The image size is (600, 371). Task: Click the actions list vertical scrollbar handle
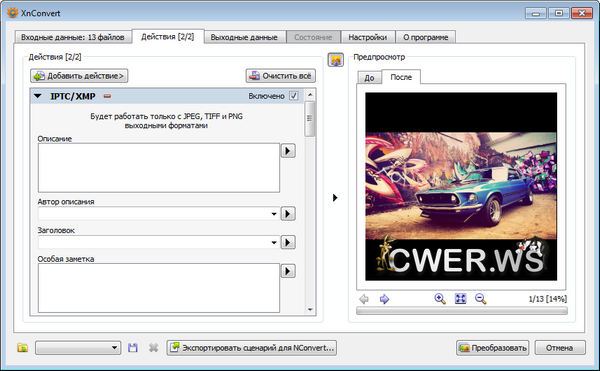310,119
